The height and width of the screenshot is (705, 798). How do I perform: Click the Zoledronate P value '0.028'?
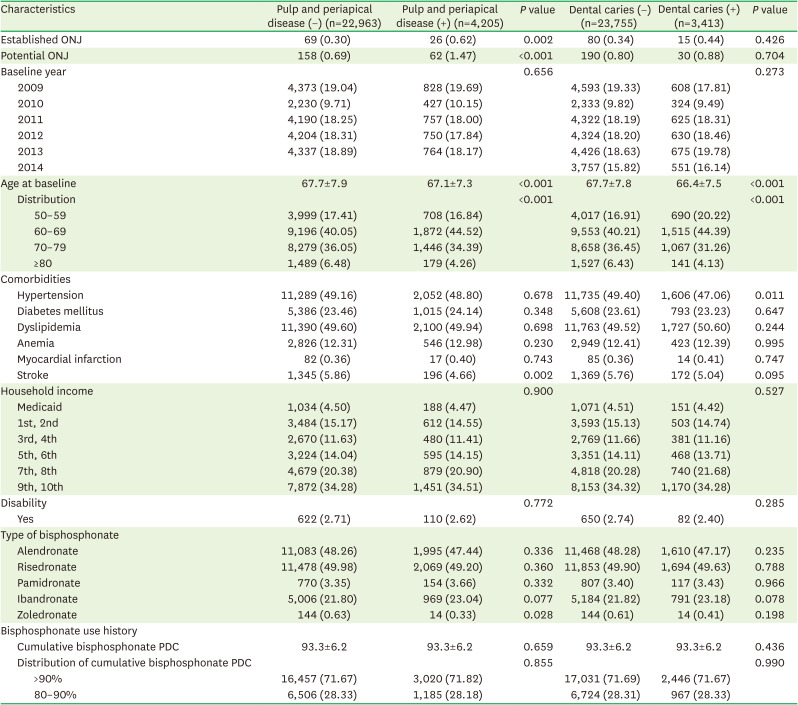coord(538,615)
